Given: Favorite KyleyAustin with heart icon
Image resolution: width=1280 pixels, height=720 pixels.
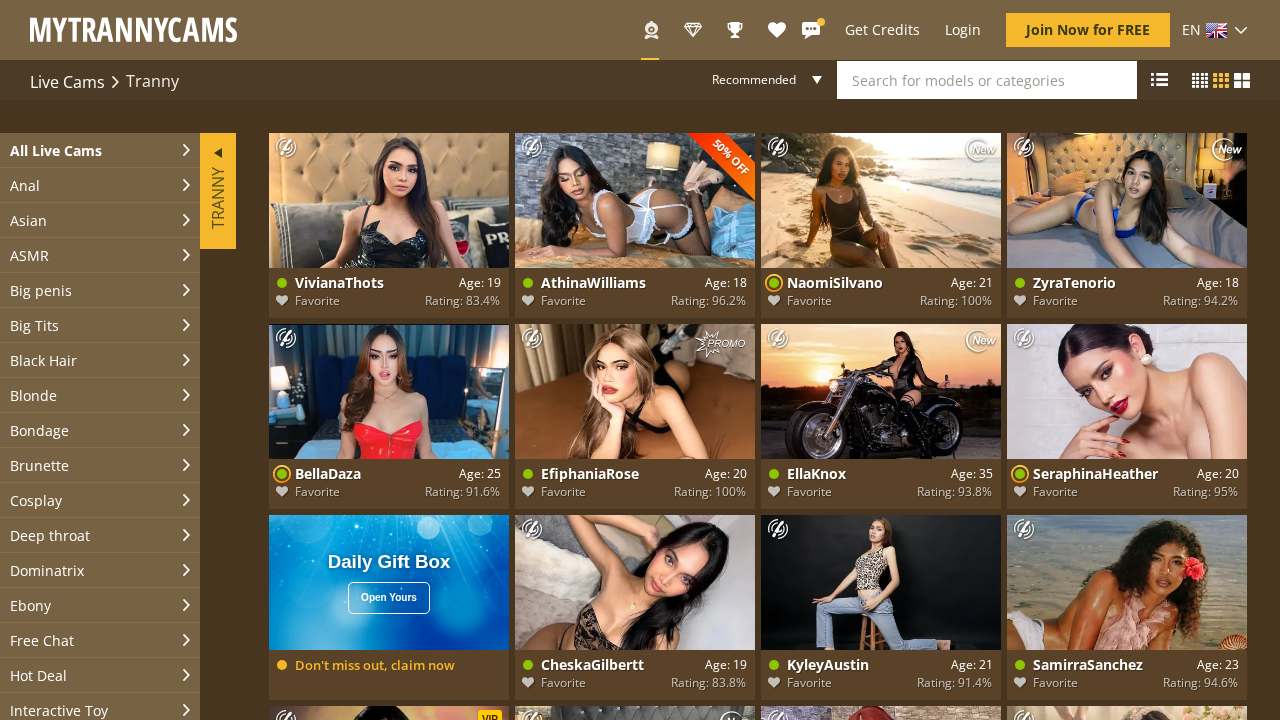Looking at the screenshot, I should (x=774, y=682).
